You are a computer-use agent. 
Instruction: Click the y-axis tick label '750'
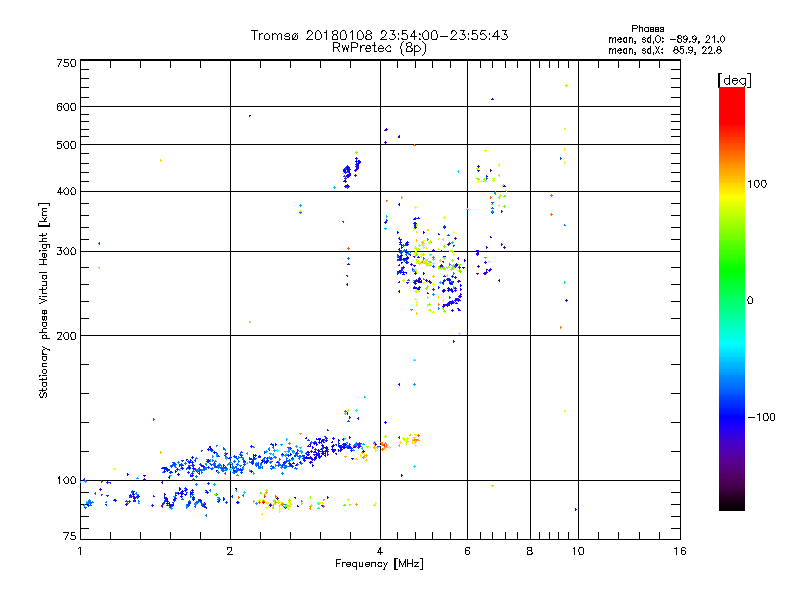click(66, 63)
